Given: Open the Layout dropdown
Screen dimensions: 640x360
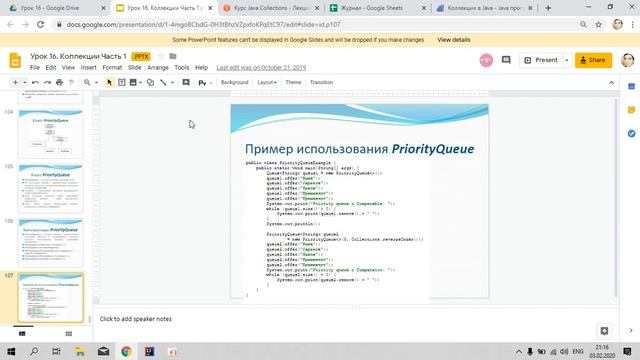Looking at the screenshot, I should [x=267, y=82].
